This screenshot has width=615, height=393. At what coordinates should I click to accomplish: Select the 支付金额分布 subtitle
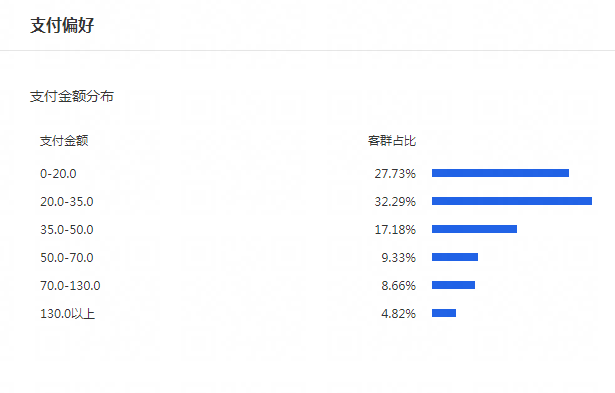tap(72, 96)
